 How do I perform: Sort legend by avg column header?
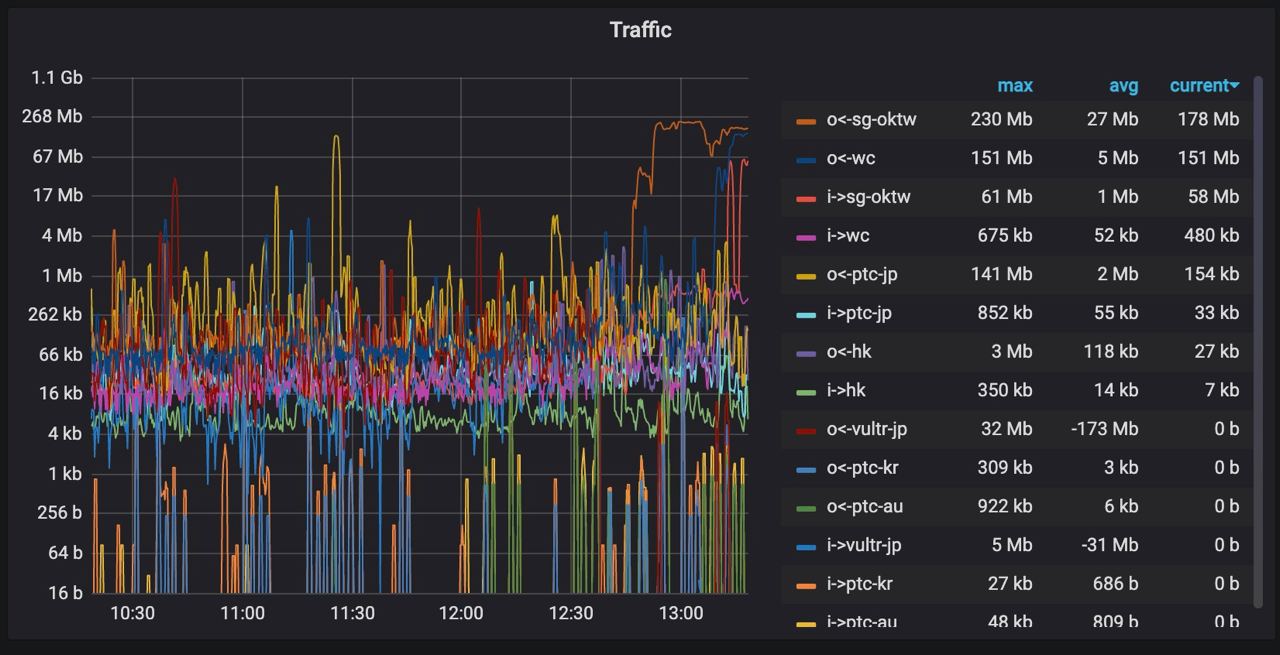tap(1123, 86)
